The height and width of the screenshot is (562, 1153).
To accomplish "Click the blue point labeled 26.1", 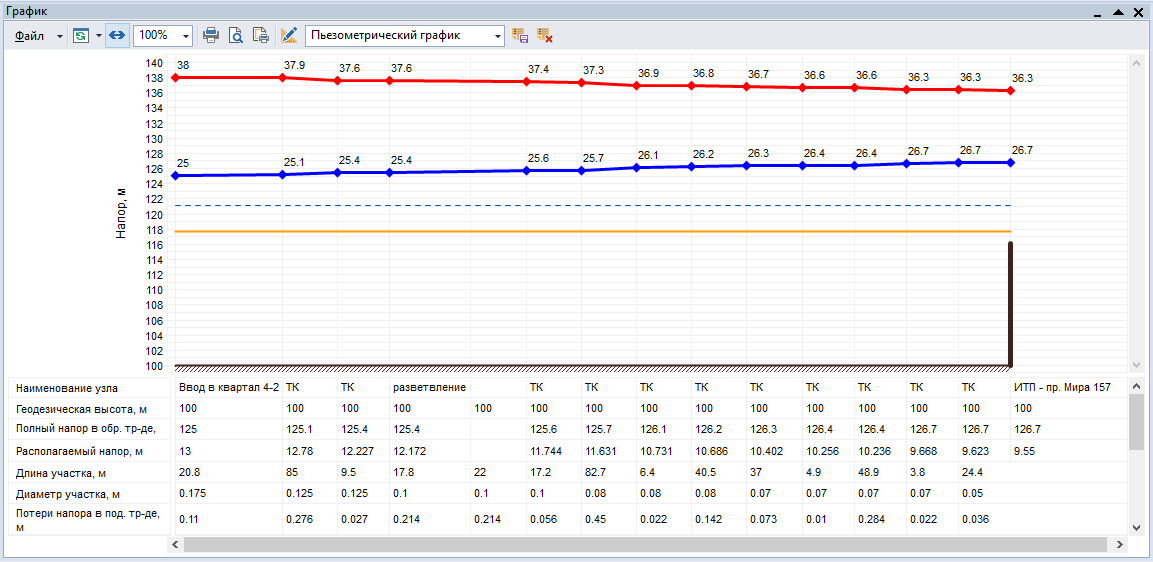I will (637, 168).
